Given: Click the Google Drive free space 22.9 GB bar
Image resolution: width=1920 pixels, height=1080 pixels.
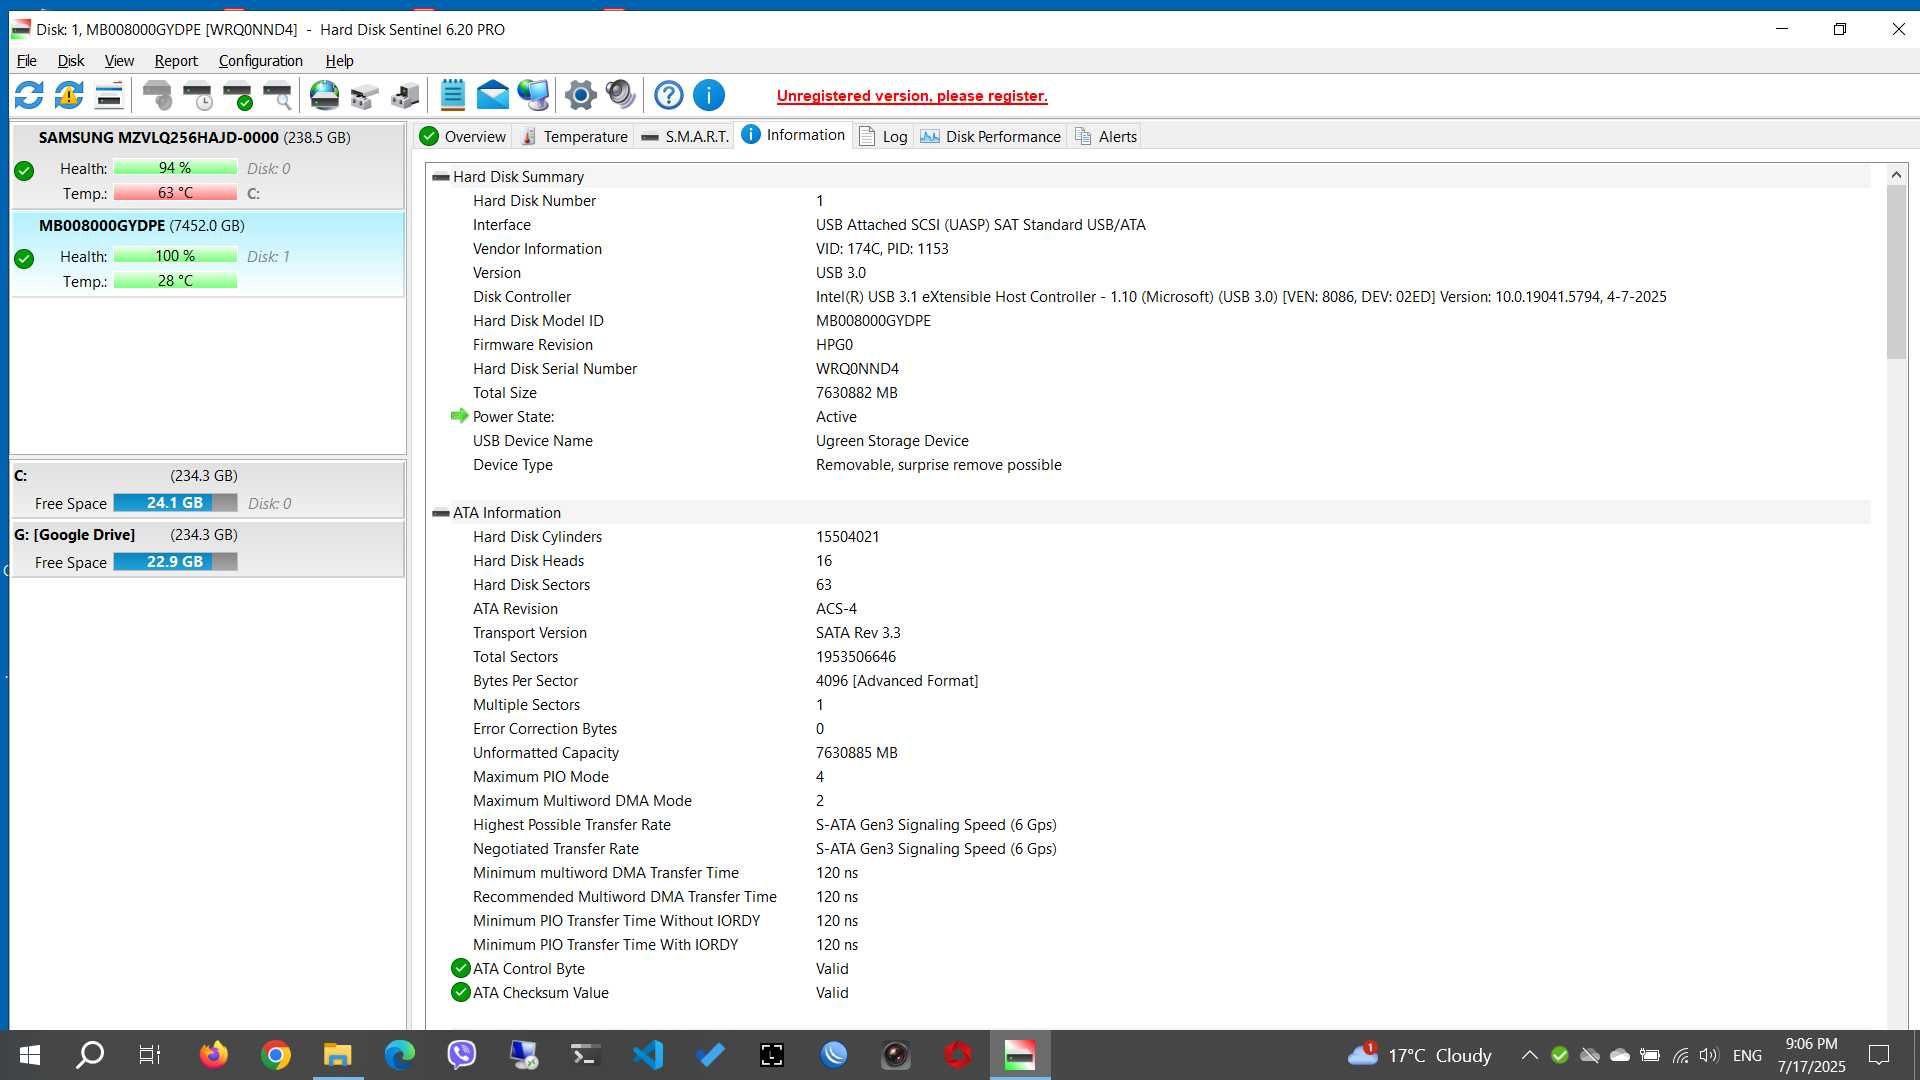Looking at the screenshot, I should (x=175, y=562).
